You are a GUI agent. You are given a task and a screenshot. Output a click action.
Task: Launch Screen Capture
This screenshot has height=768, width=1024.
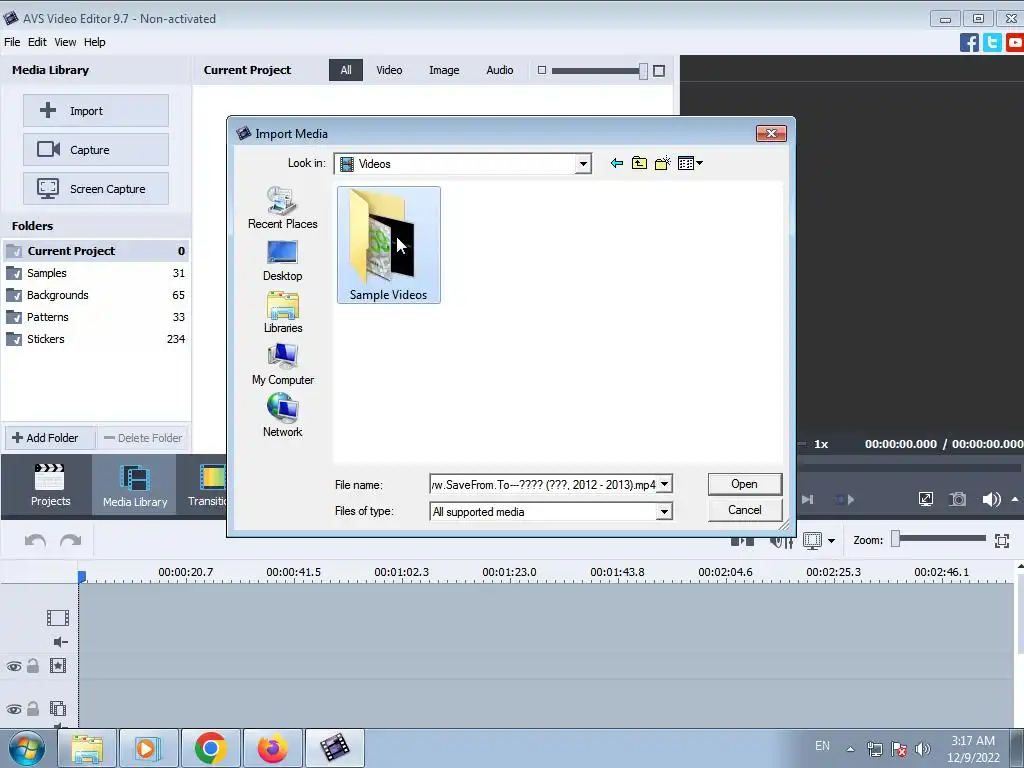pyautogui.click(x=96, y=189)
